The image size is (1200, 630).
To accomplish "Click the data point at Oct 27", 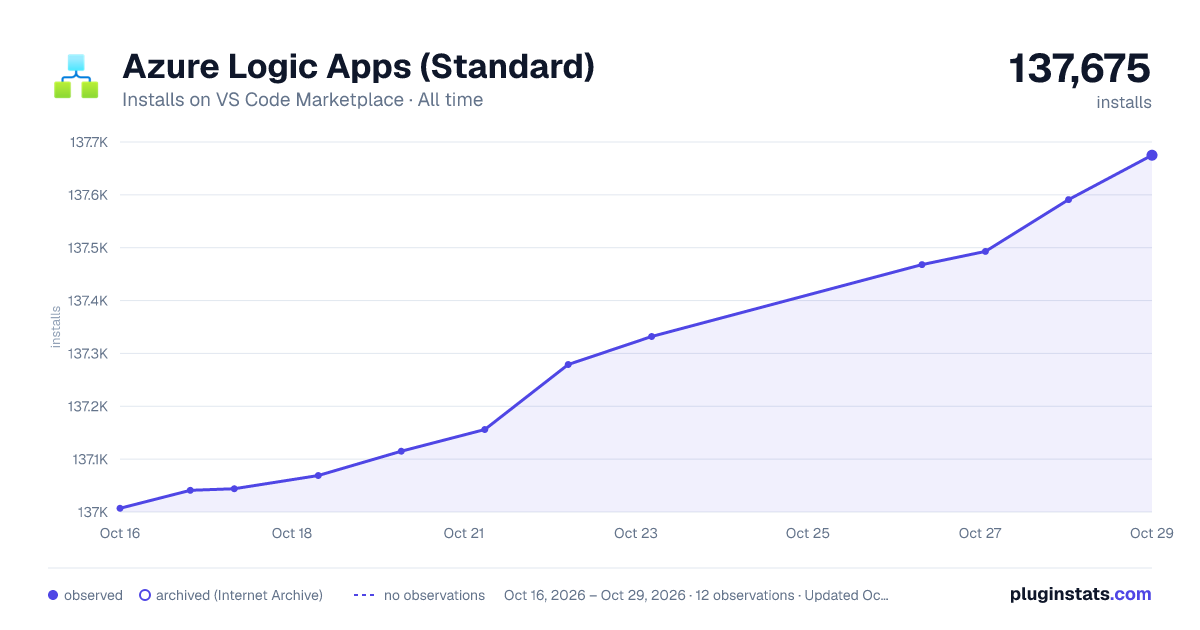I will tap(985, 251).
